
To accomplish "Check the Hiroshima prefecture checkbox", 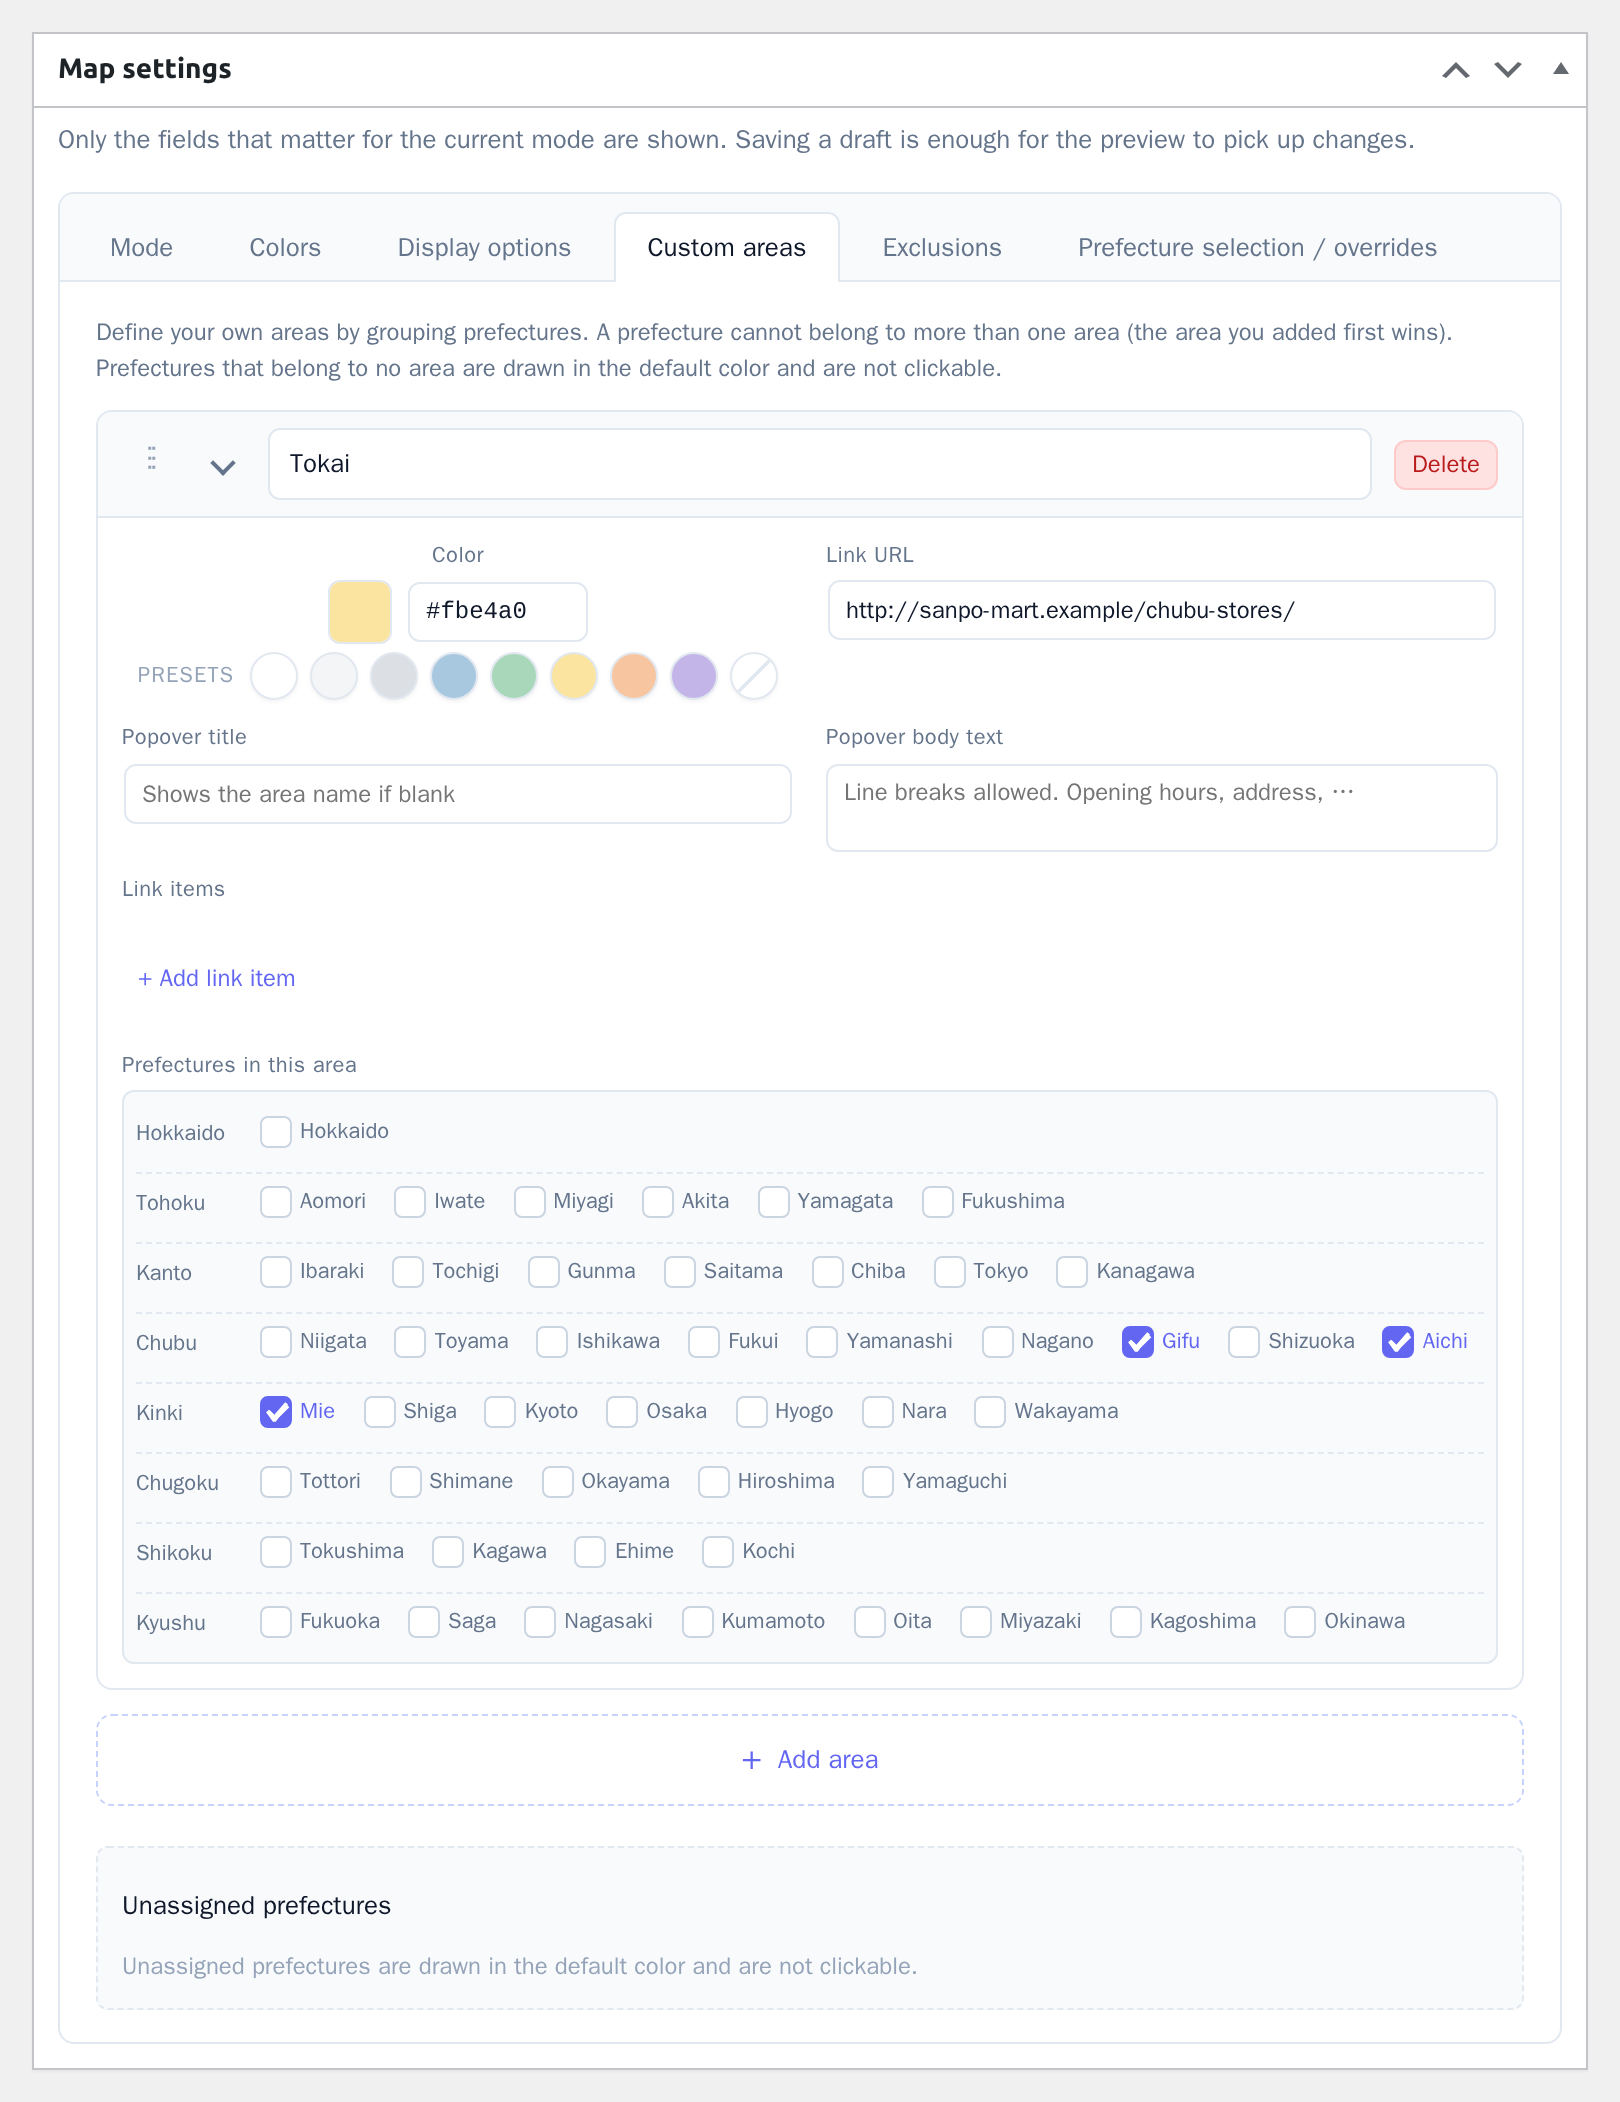I will [x=714, y=1482].
